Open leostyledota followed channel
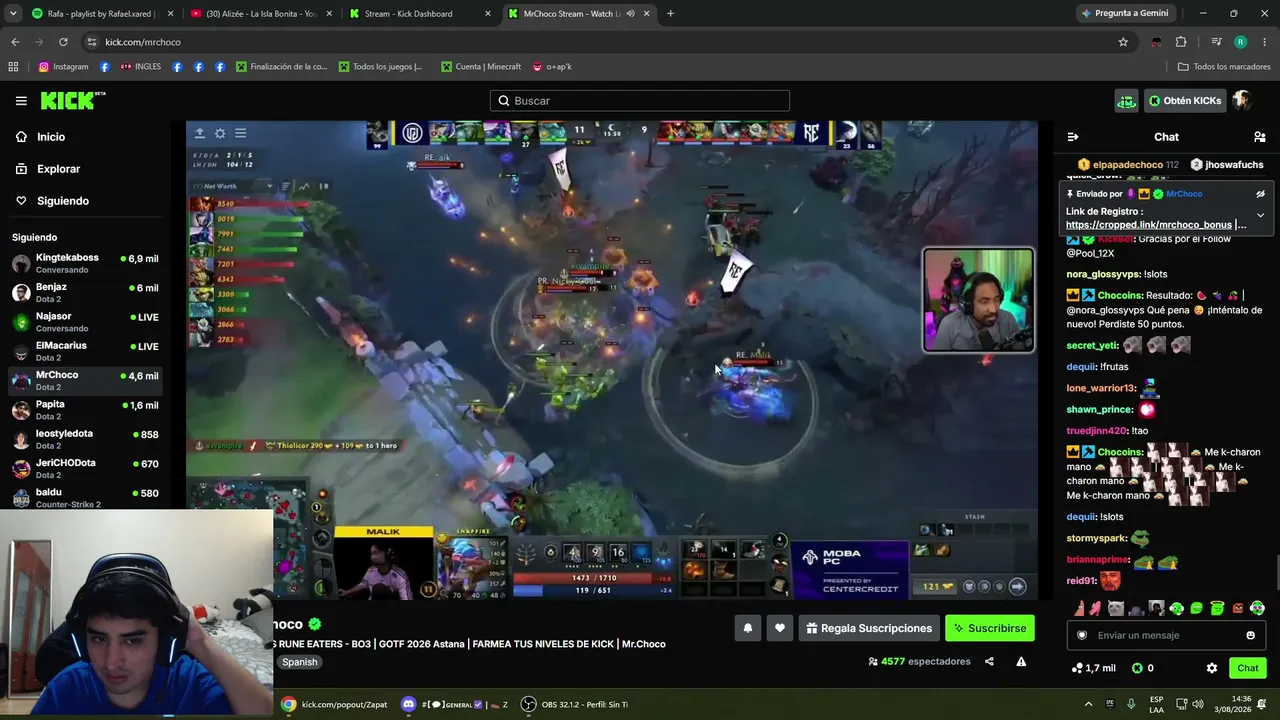The image size is (1280, 720). tap(85, 439)
